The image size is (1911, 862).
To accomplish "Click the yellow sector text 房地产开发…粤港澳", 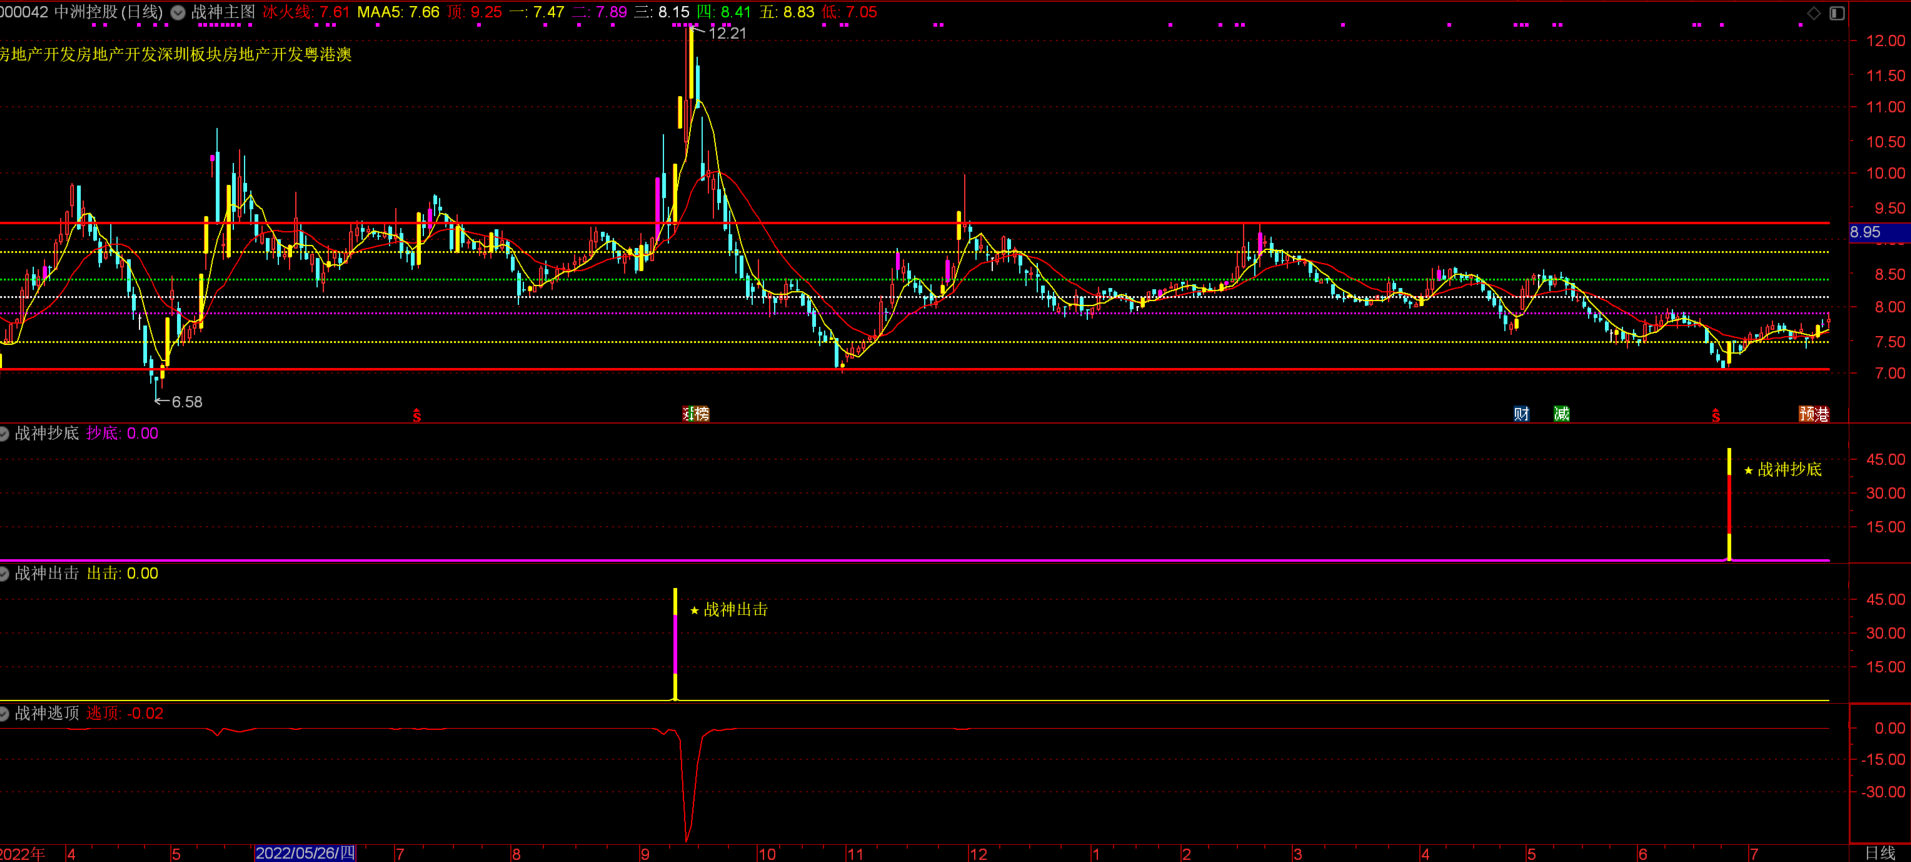I will pyautogui.click(x=175, y=54).
